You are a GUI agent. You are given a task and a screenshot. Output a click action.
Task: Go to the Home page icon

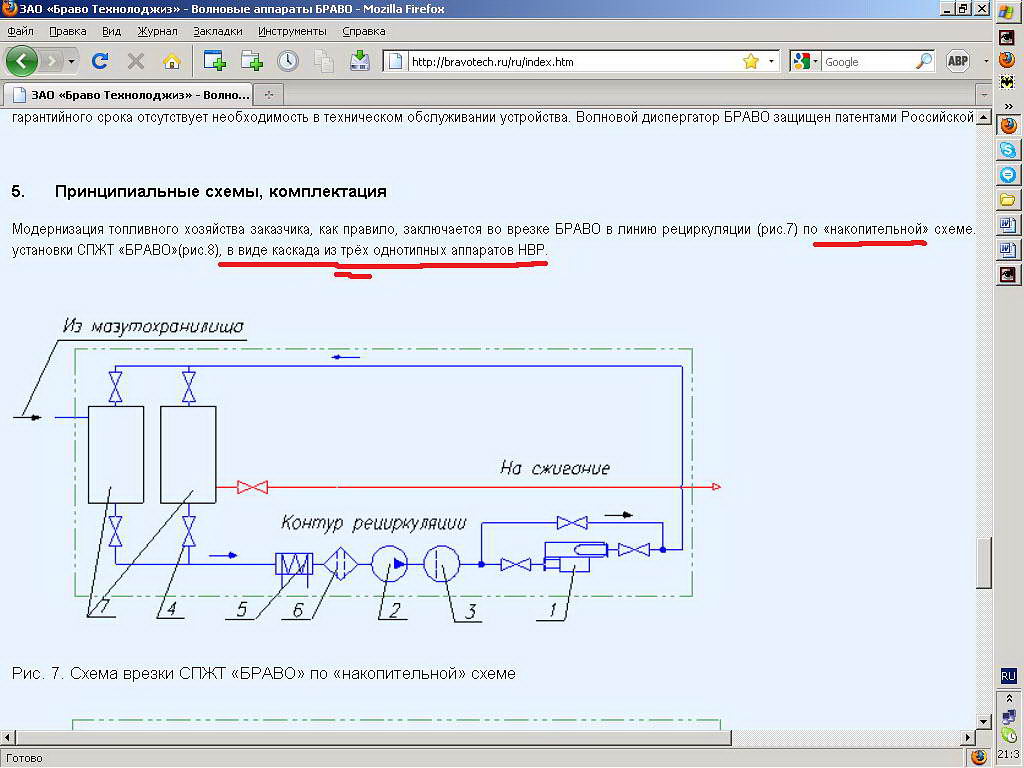(172, 61)
